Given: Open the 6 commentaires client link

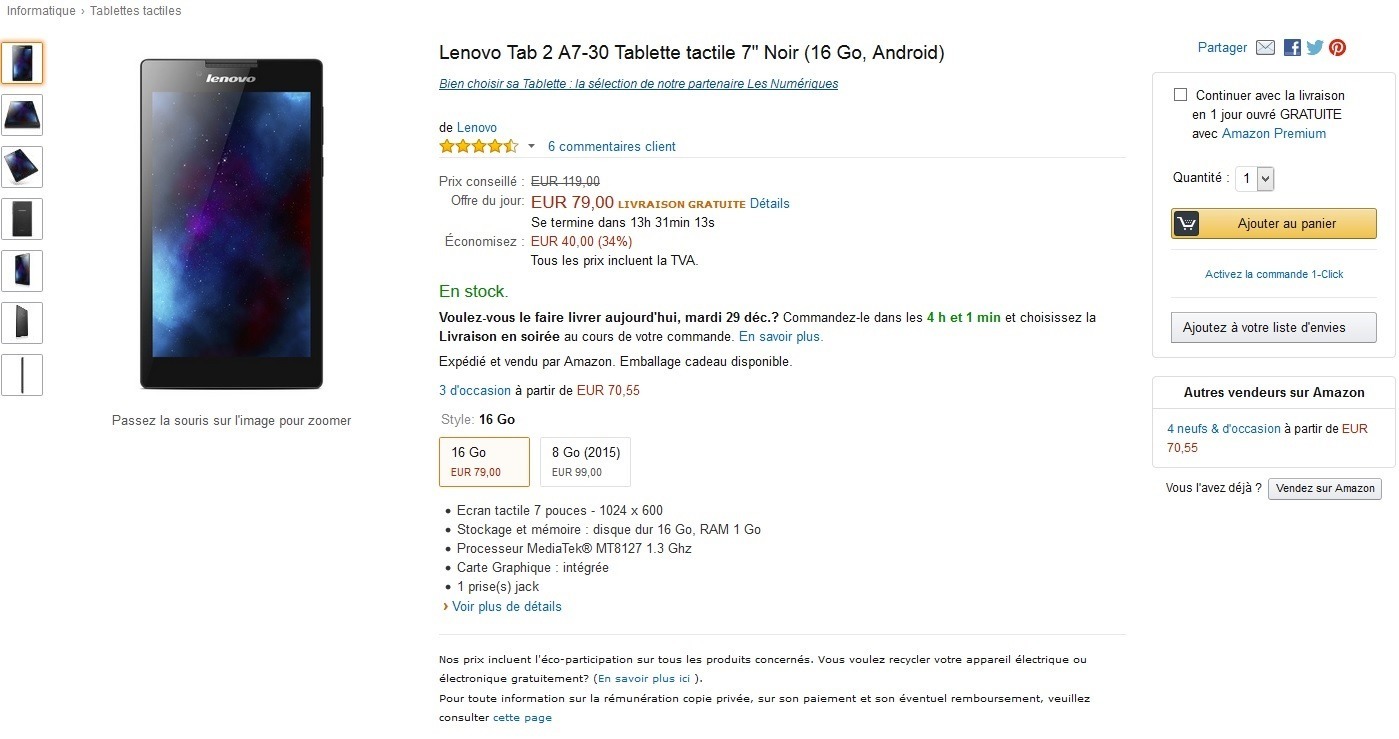Looking at the screenshot, I should (611, 146).
